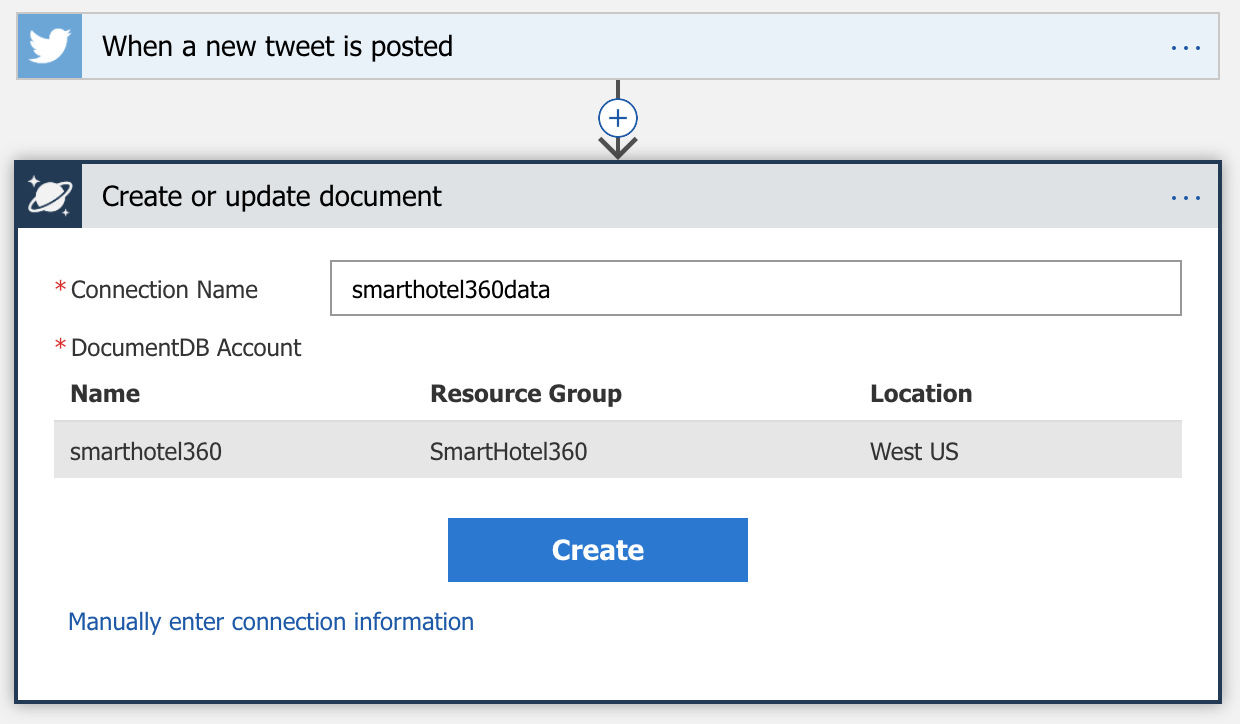The image size is (1240, 724).
Task: Click the Name column header
Action: (x=105, y=394)
